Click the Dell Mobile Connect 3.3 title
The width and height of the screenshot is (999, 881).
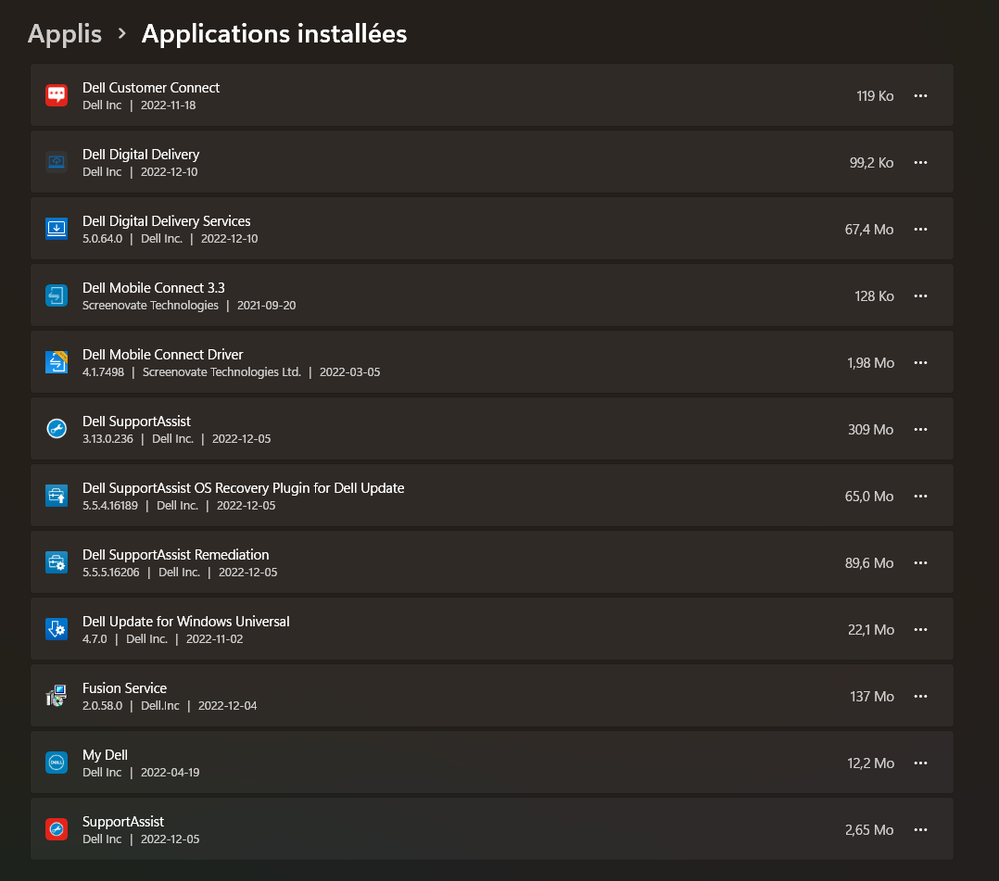[154, 288]
